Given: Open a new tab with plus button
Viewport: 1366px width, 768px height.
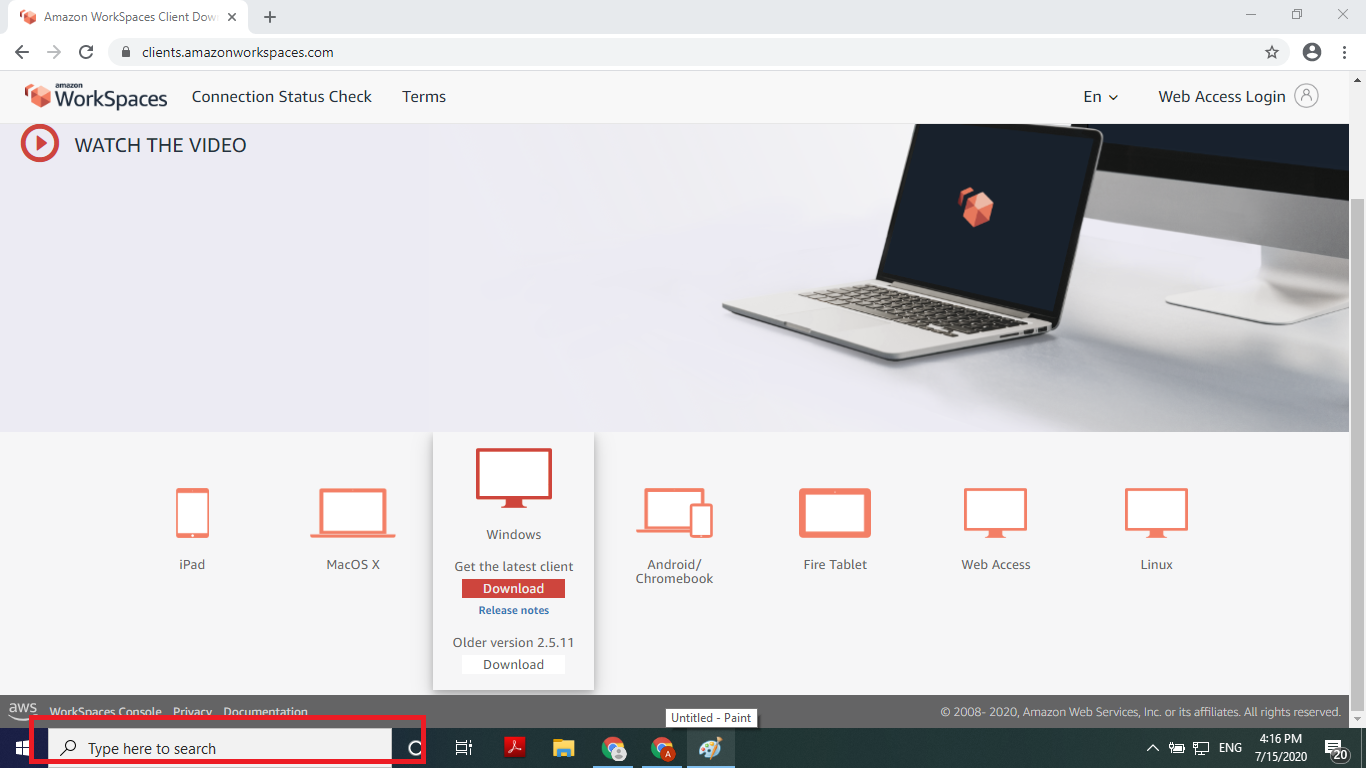Looking at the screenshot, I should [x=270, y=17].
